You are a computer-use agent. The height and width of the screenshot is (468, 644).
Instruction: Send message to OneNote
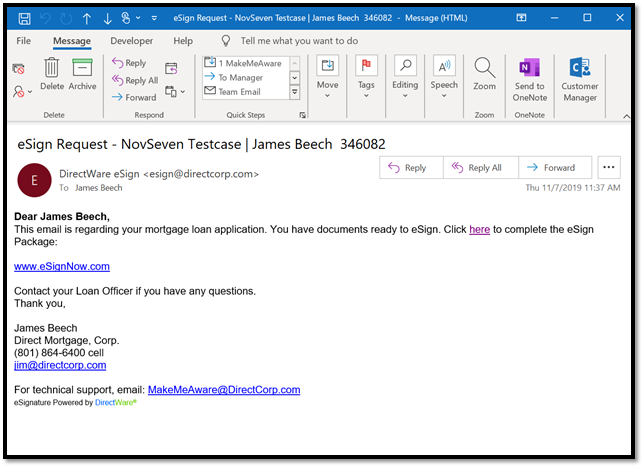pos(529,80)
